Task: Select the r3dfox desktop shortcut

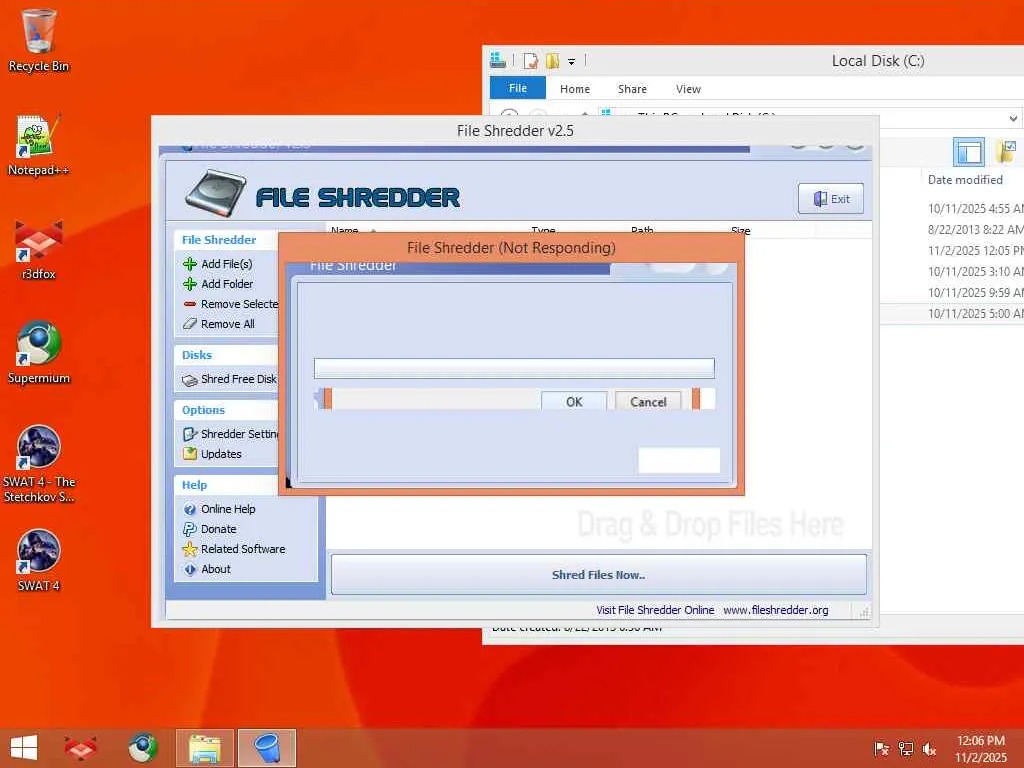Action: (x=39, y=249)
